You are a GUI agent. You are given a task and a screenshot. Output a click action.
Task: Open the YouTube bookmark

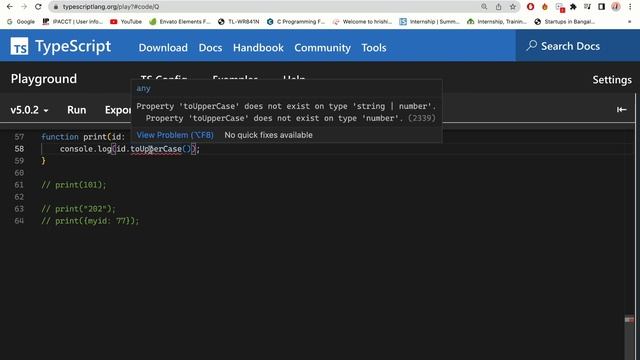tap(126, 22)
